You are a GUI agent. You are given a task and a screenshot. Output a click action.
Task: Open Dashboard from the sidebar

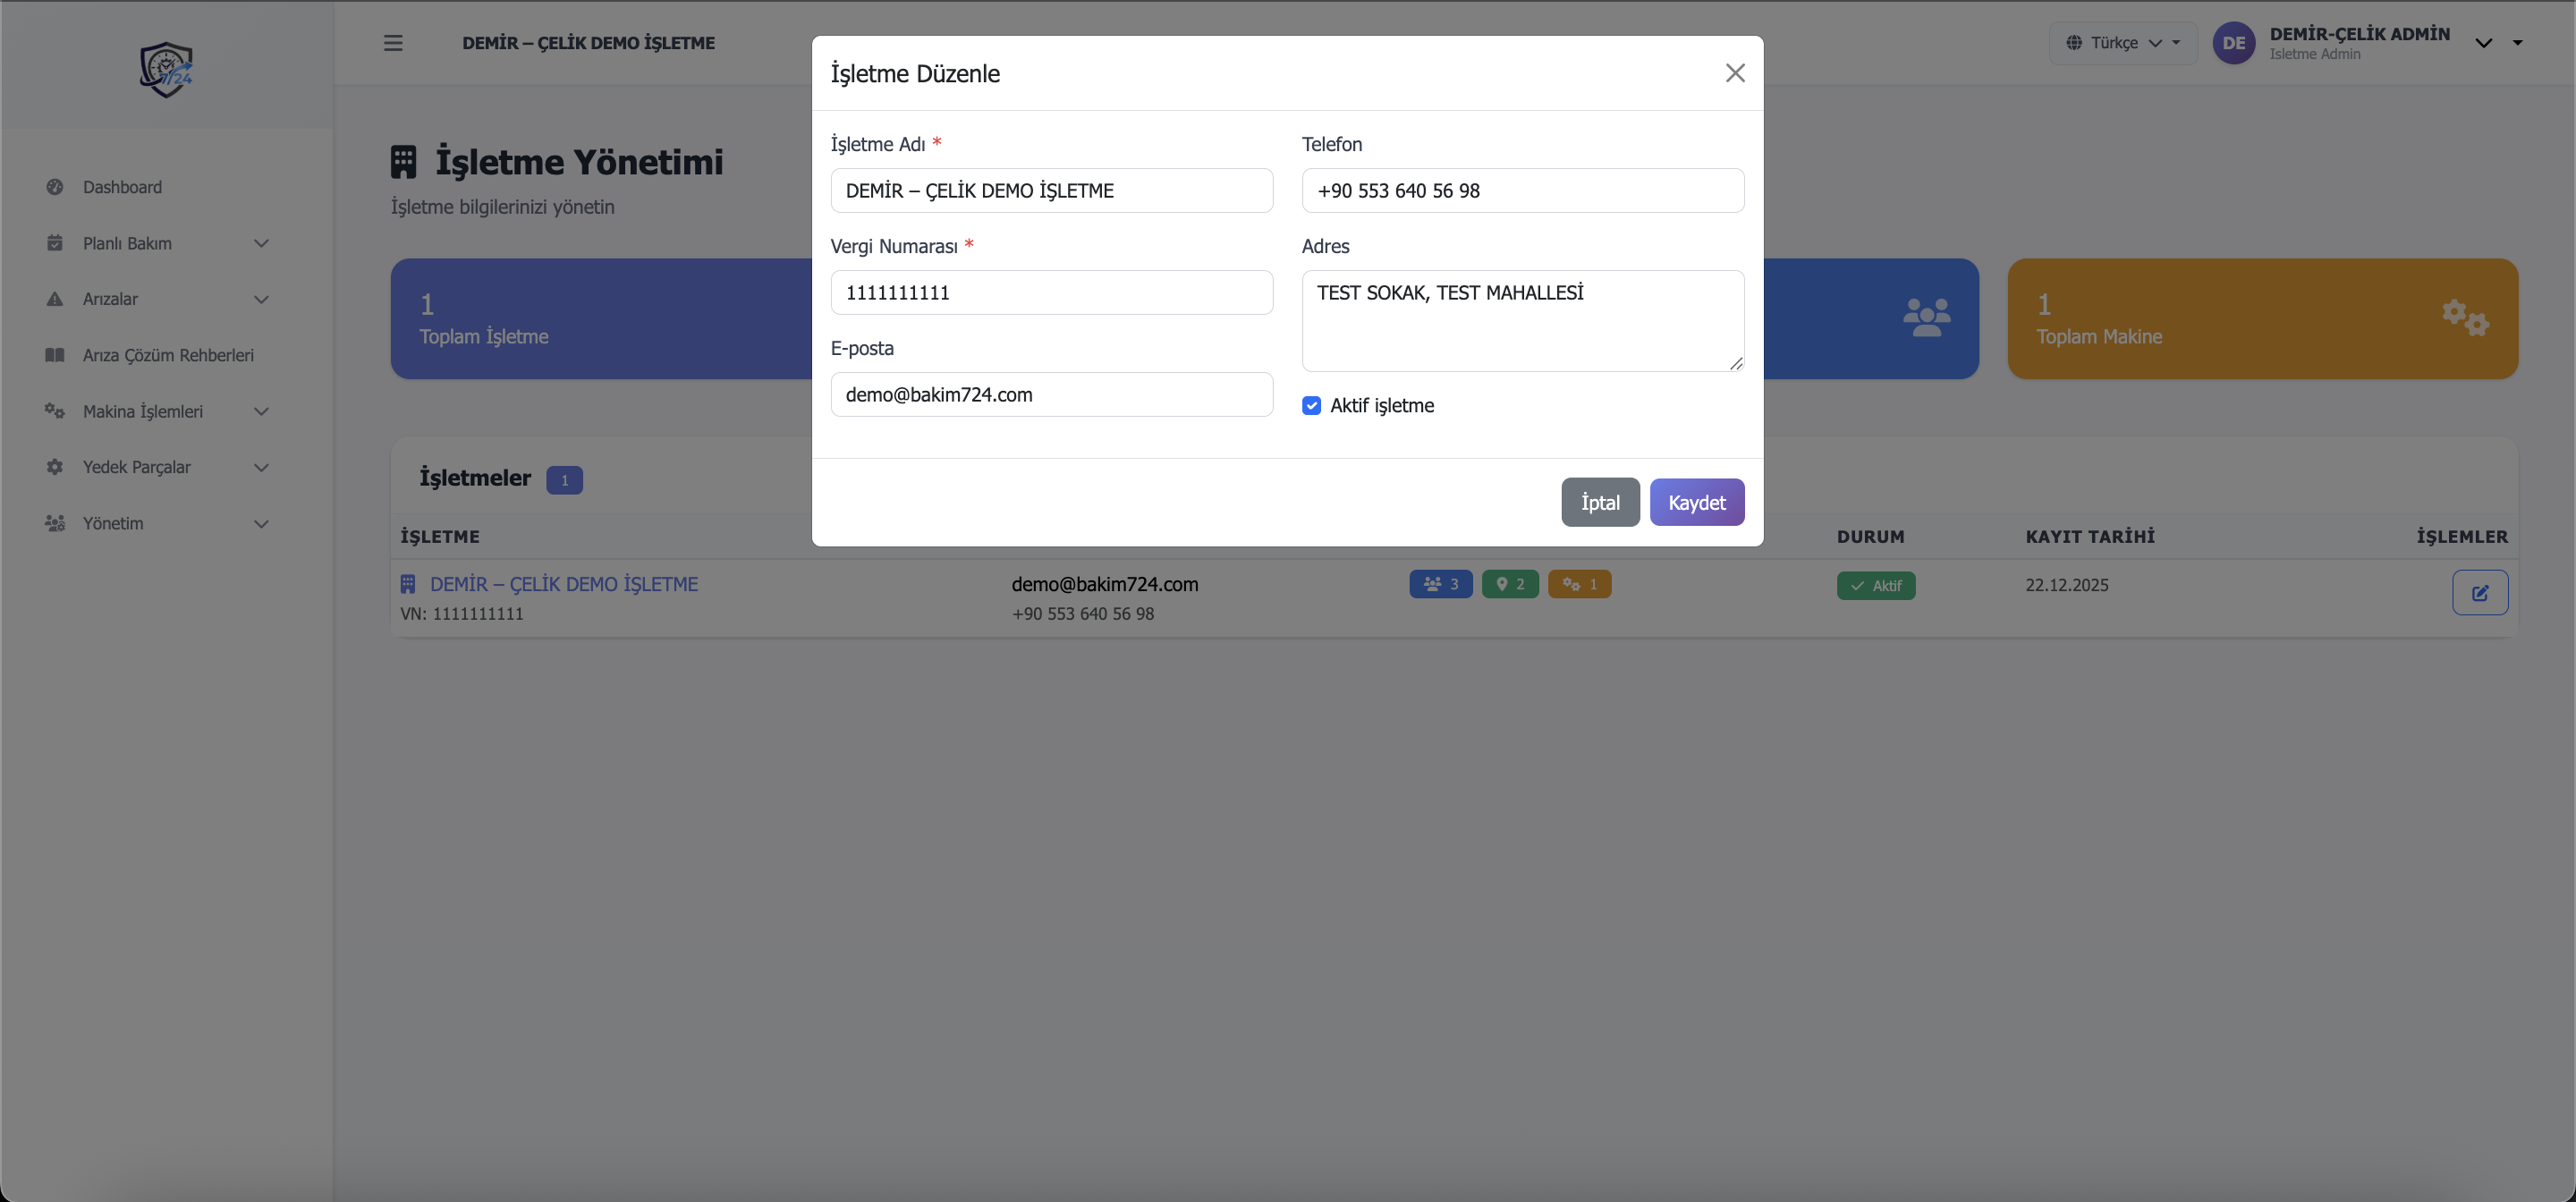[x=122, y=187]
